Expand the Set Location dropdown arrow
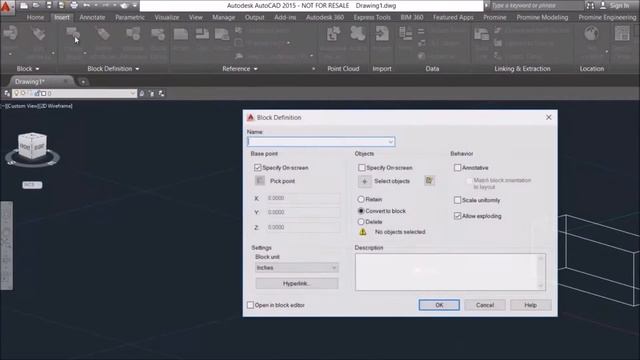The height and width of the screenshot is (360, 640). pos(606,52)
